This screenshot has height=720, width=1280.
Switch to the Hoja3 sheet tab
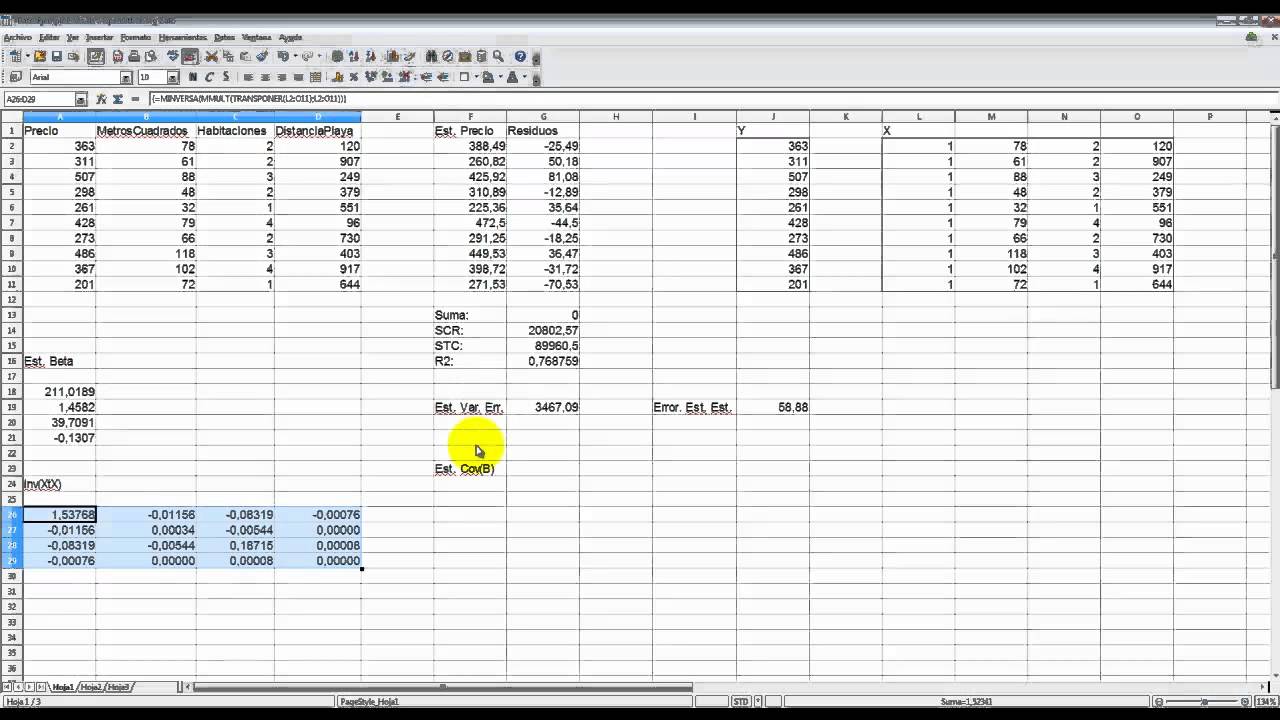[x=119, y=687]
